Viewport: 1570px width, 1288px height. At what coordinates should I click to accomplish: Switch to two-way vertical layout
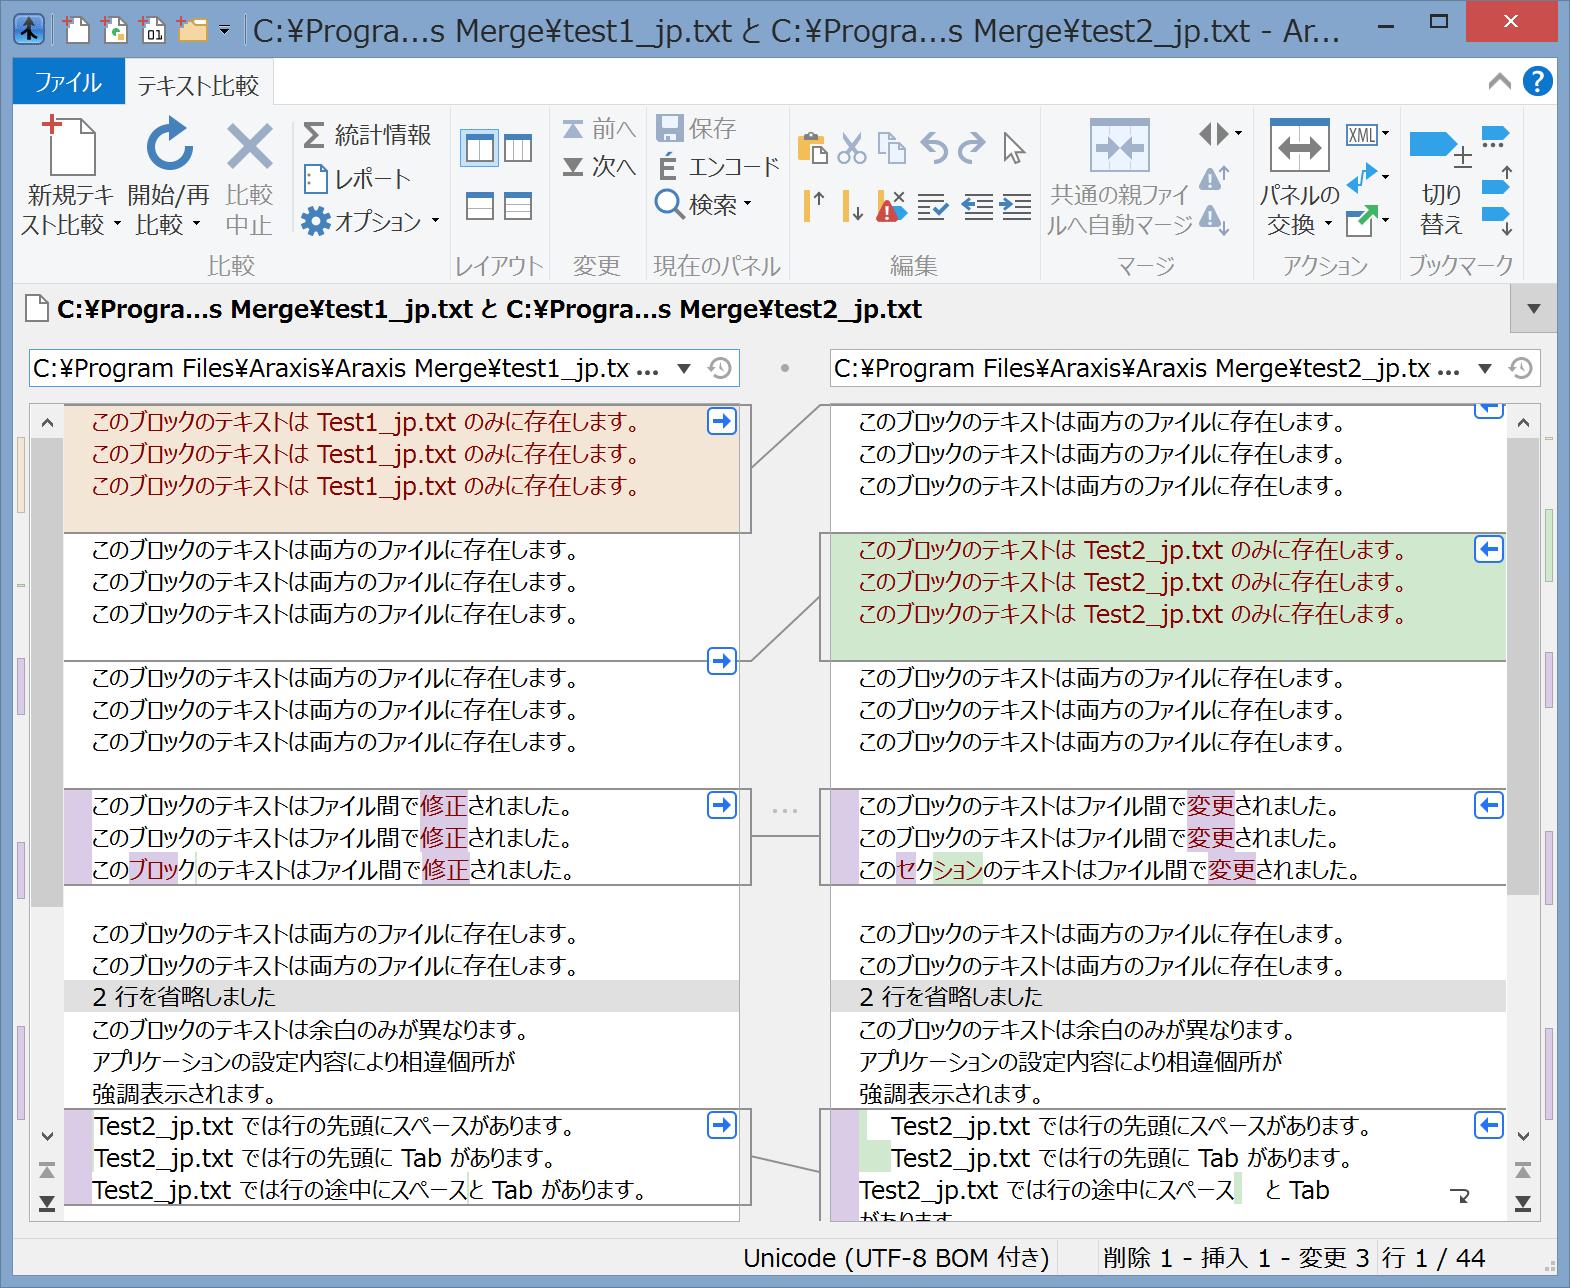point(480,149)
